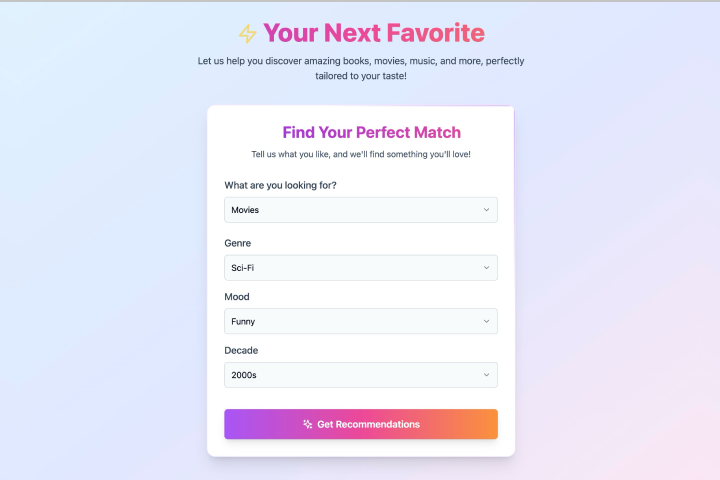The image size is (720, 480).
Task: Click the Decade field label
Action: [241, 350]
